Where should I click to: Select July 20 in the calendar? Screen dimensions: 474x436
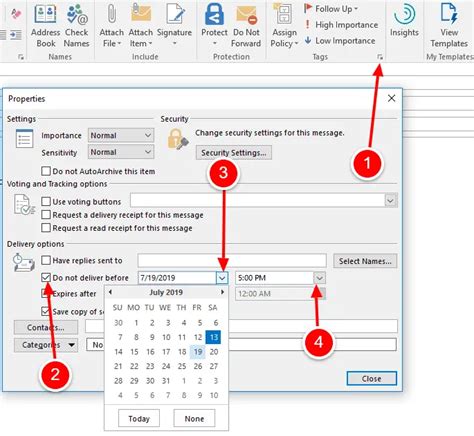[214, 352]
